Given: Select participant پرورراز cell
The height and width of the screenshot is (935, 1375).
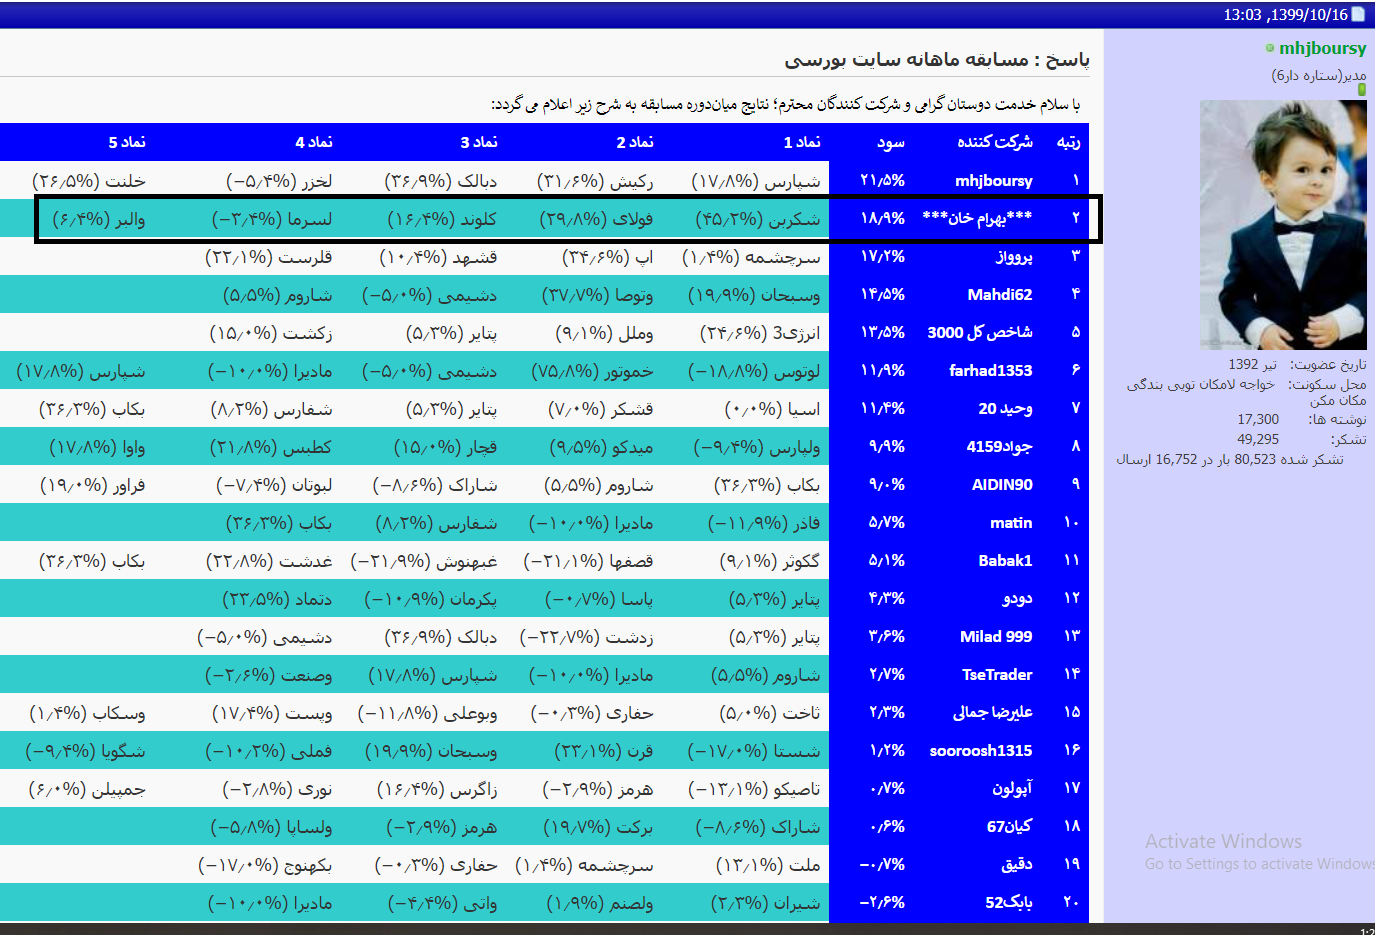Looking at the screenshot, I should click(x=1014, y=257).
